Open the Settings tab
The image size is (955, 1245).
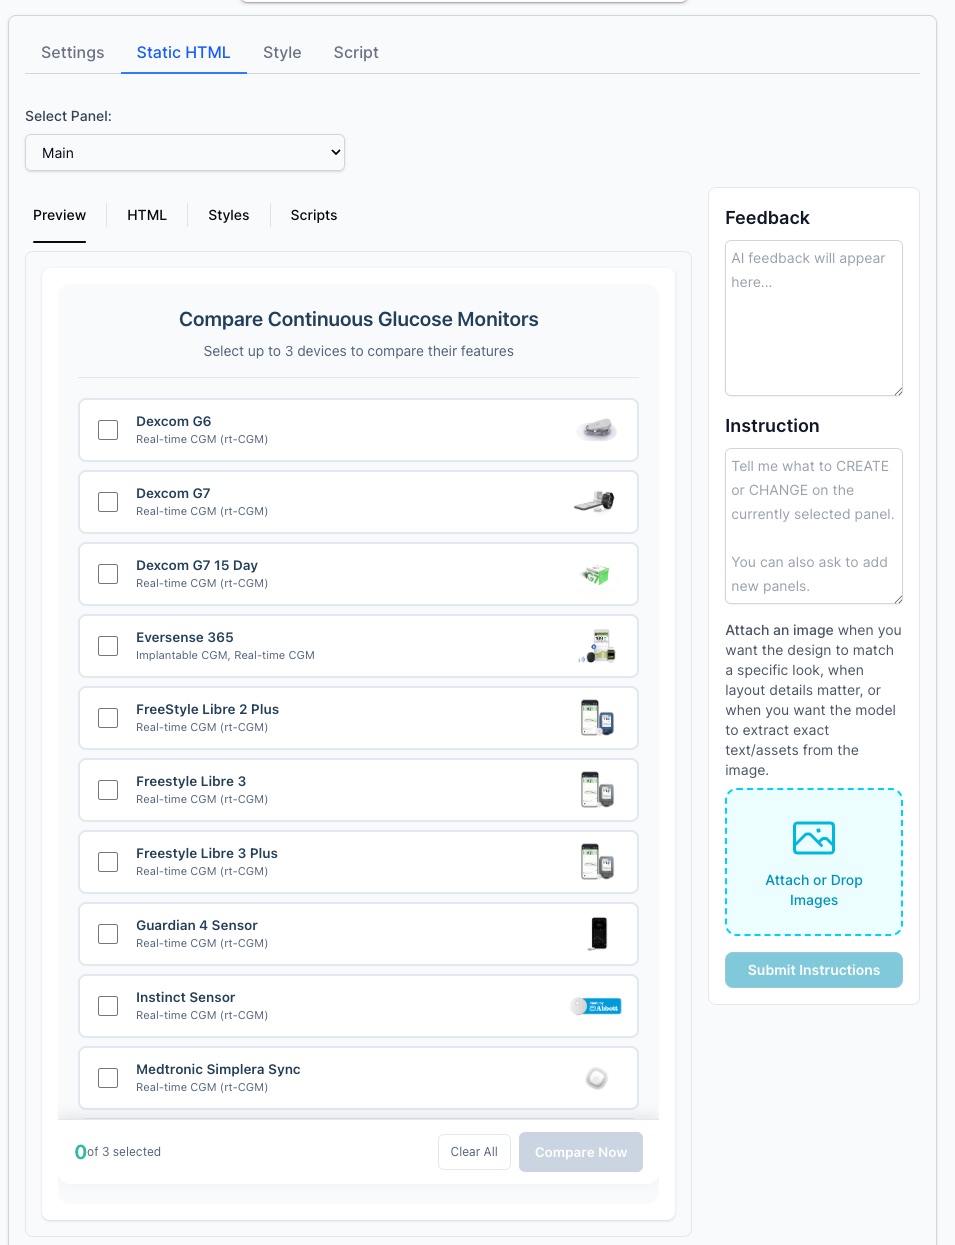point(72,53)
